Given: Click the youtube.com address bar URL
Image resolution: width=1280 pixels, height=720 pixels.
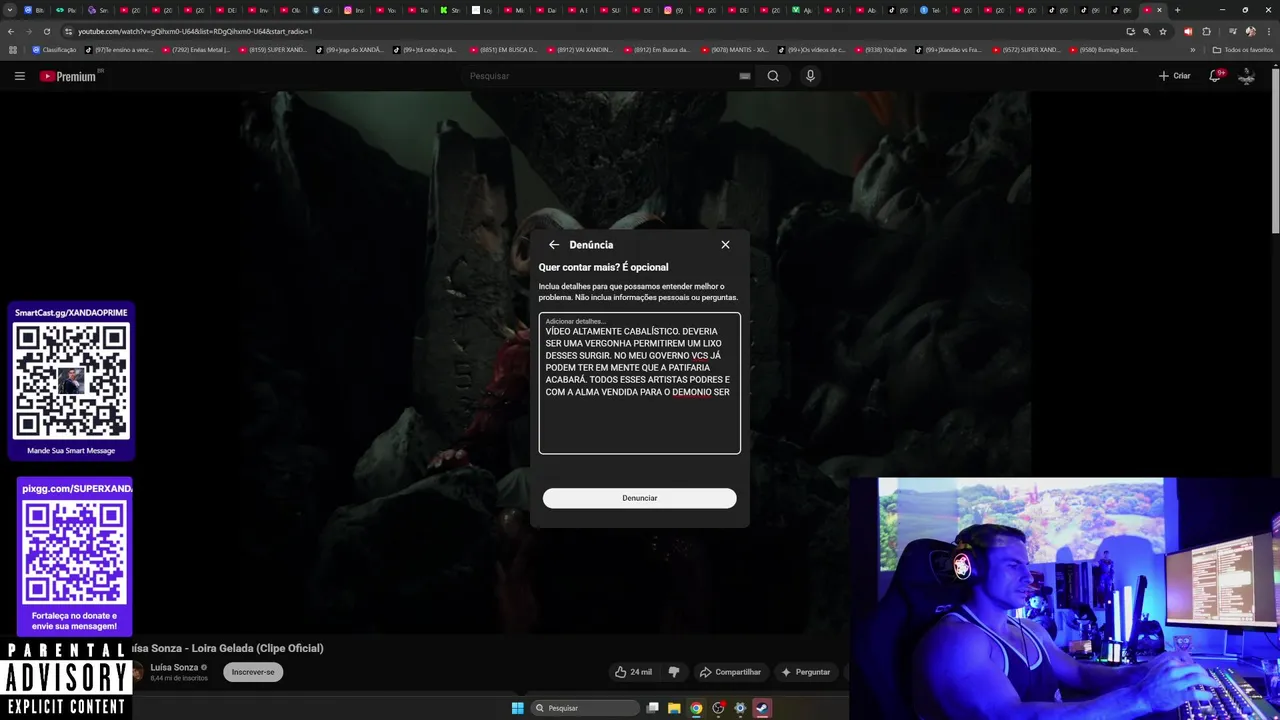Looking at the screenshot, I should [x=195, y=31].
